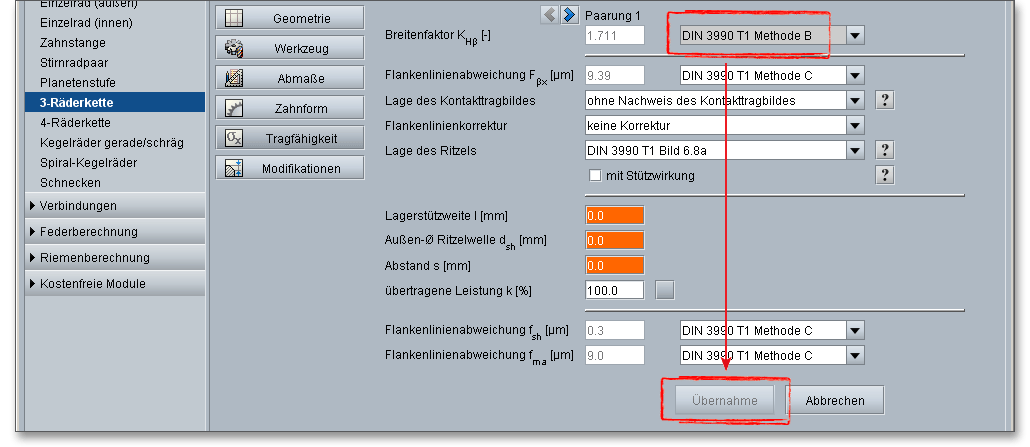
Task: Go to previous Paarung with left arrow
Action: 550,14
